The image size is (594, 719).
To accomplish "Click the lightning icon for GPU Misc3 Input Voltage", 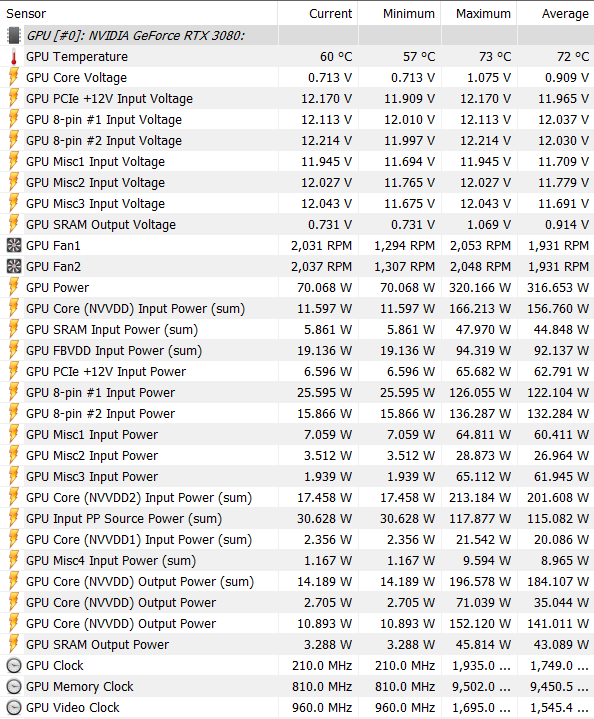I will (x=14, y=204).
